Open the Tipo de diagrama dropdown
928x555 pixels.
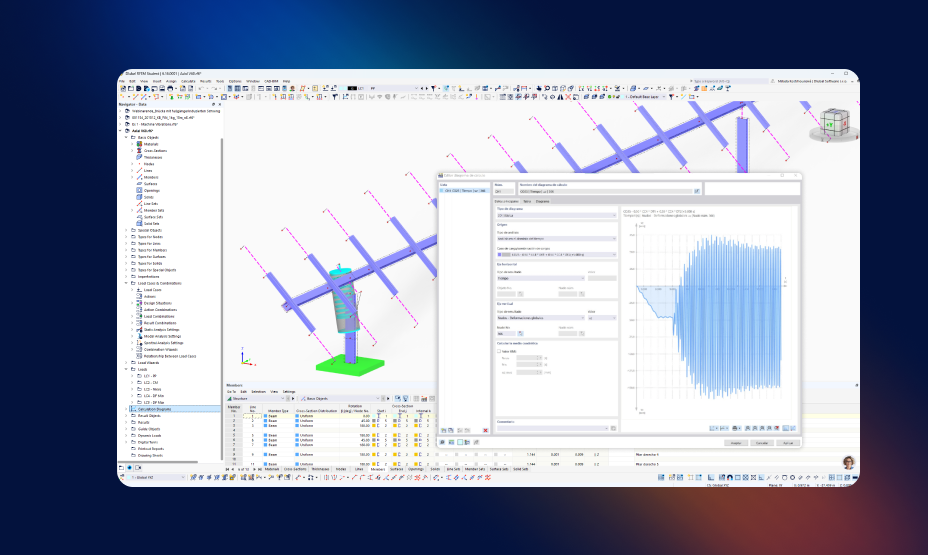[x=556, y=215]
